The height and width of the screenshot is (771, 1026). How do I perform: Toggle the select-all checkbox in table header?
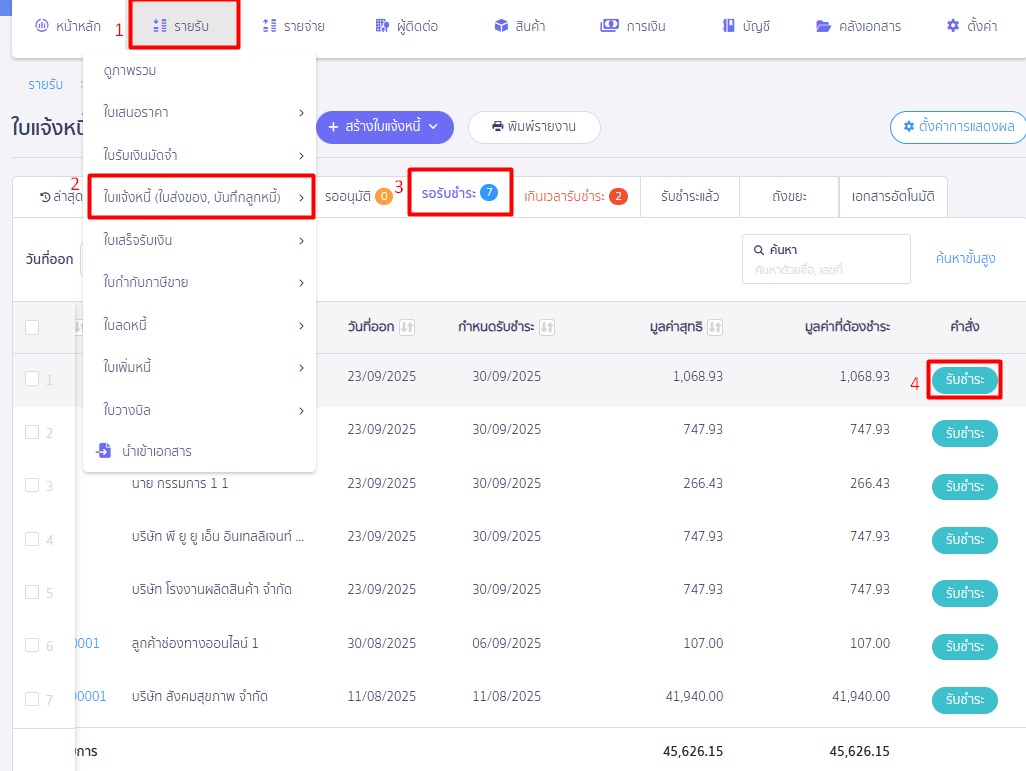[x=32, y=327]
